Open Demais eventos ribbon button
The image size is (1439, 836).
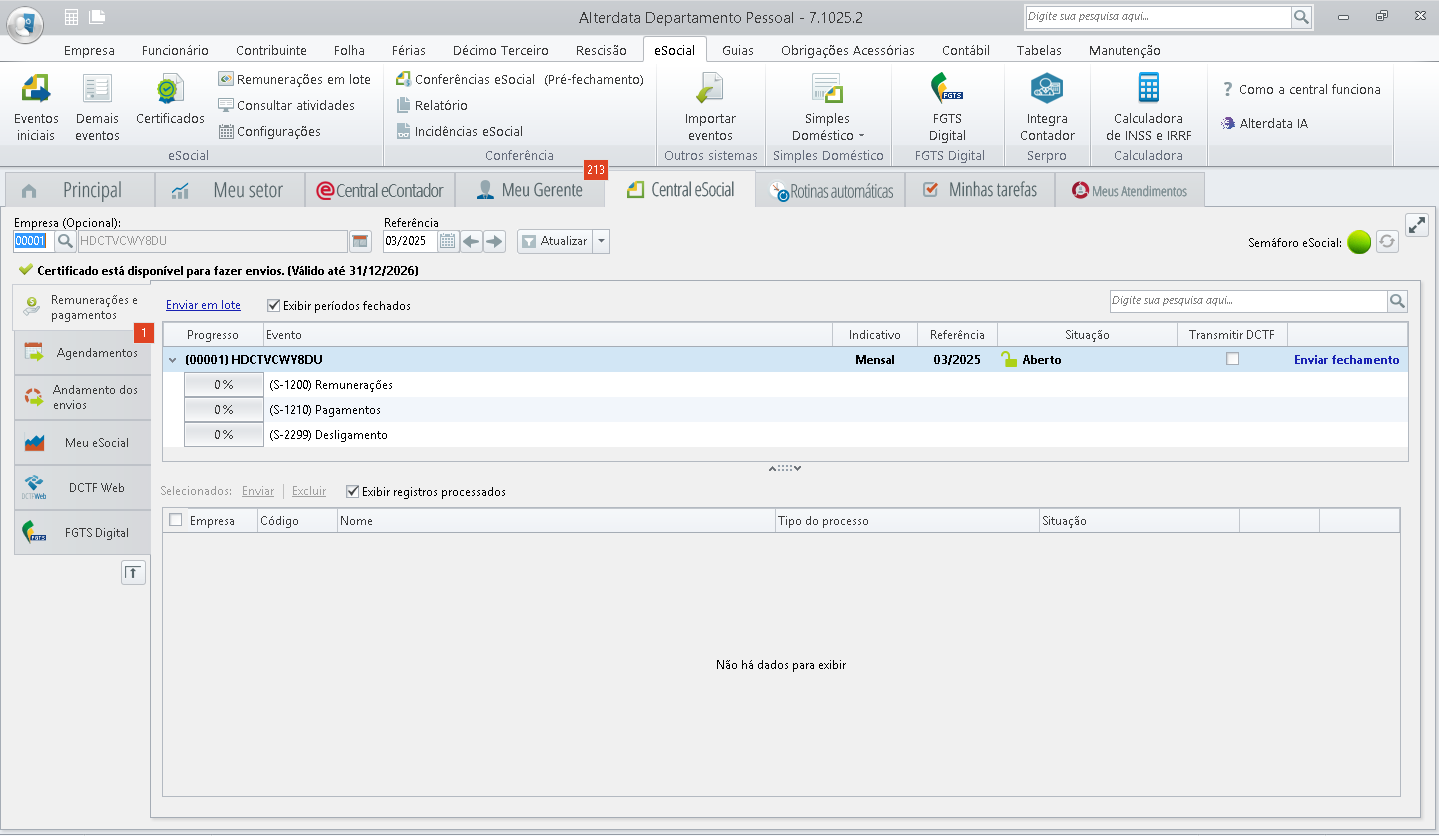click(97, 107)
